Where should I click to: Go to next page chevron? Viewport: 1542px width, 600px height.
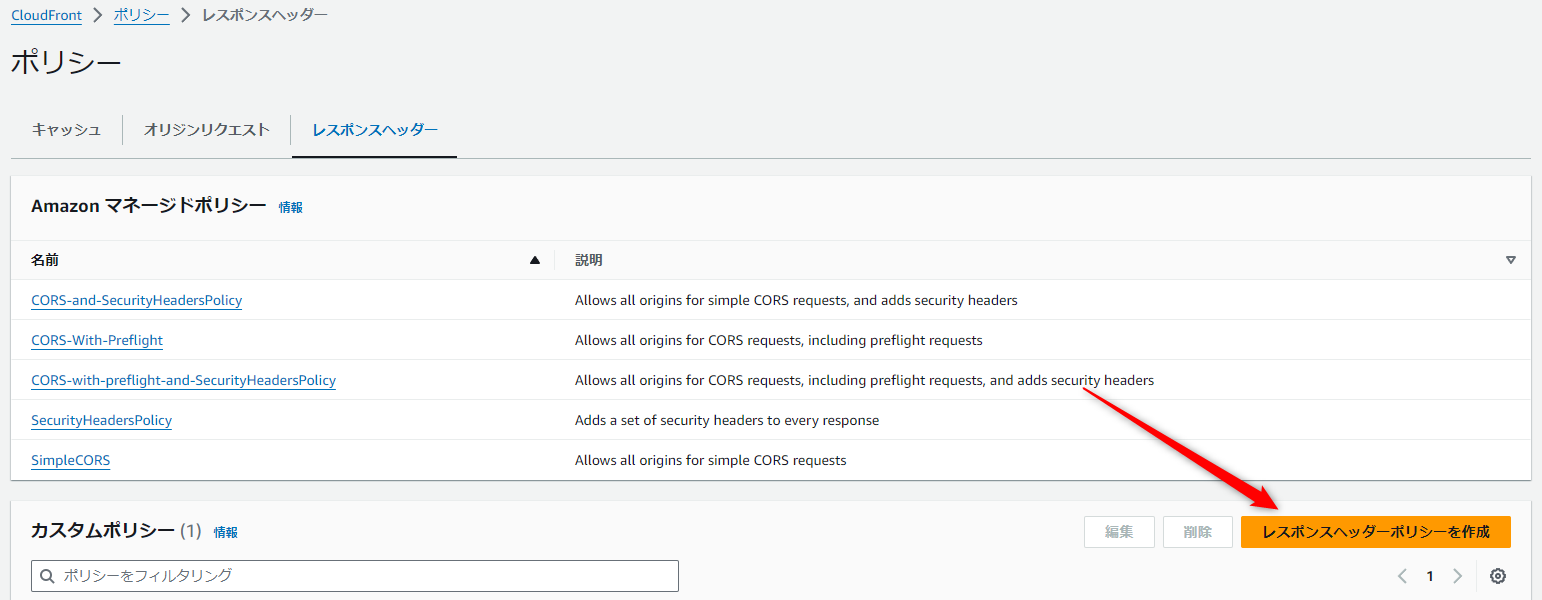click(1457, 576)
